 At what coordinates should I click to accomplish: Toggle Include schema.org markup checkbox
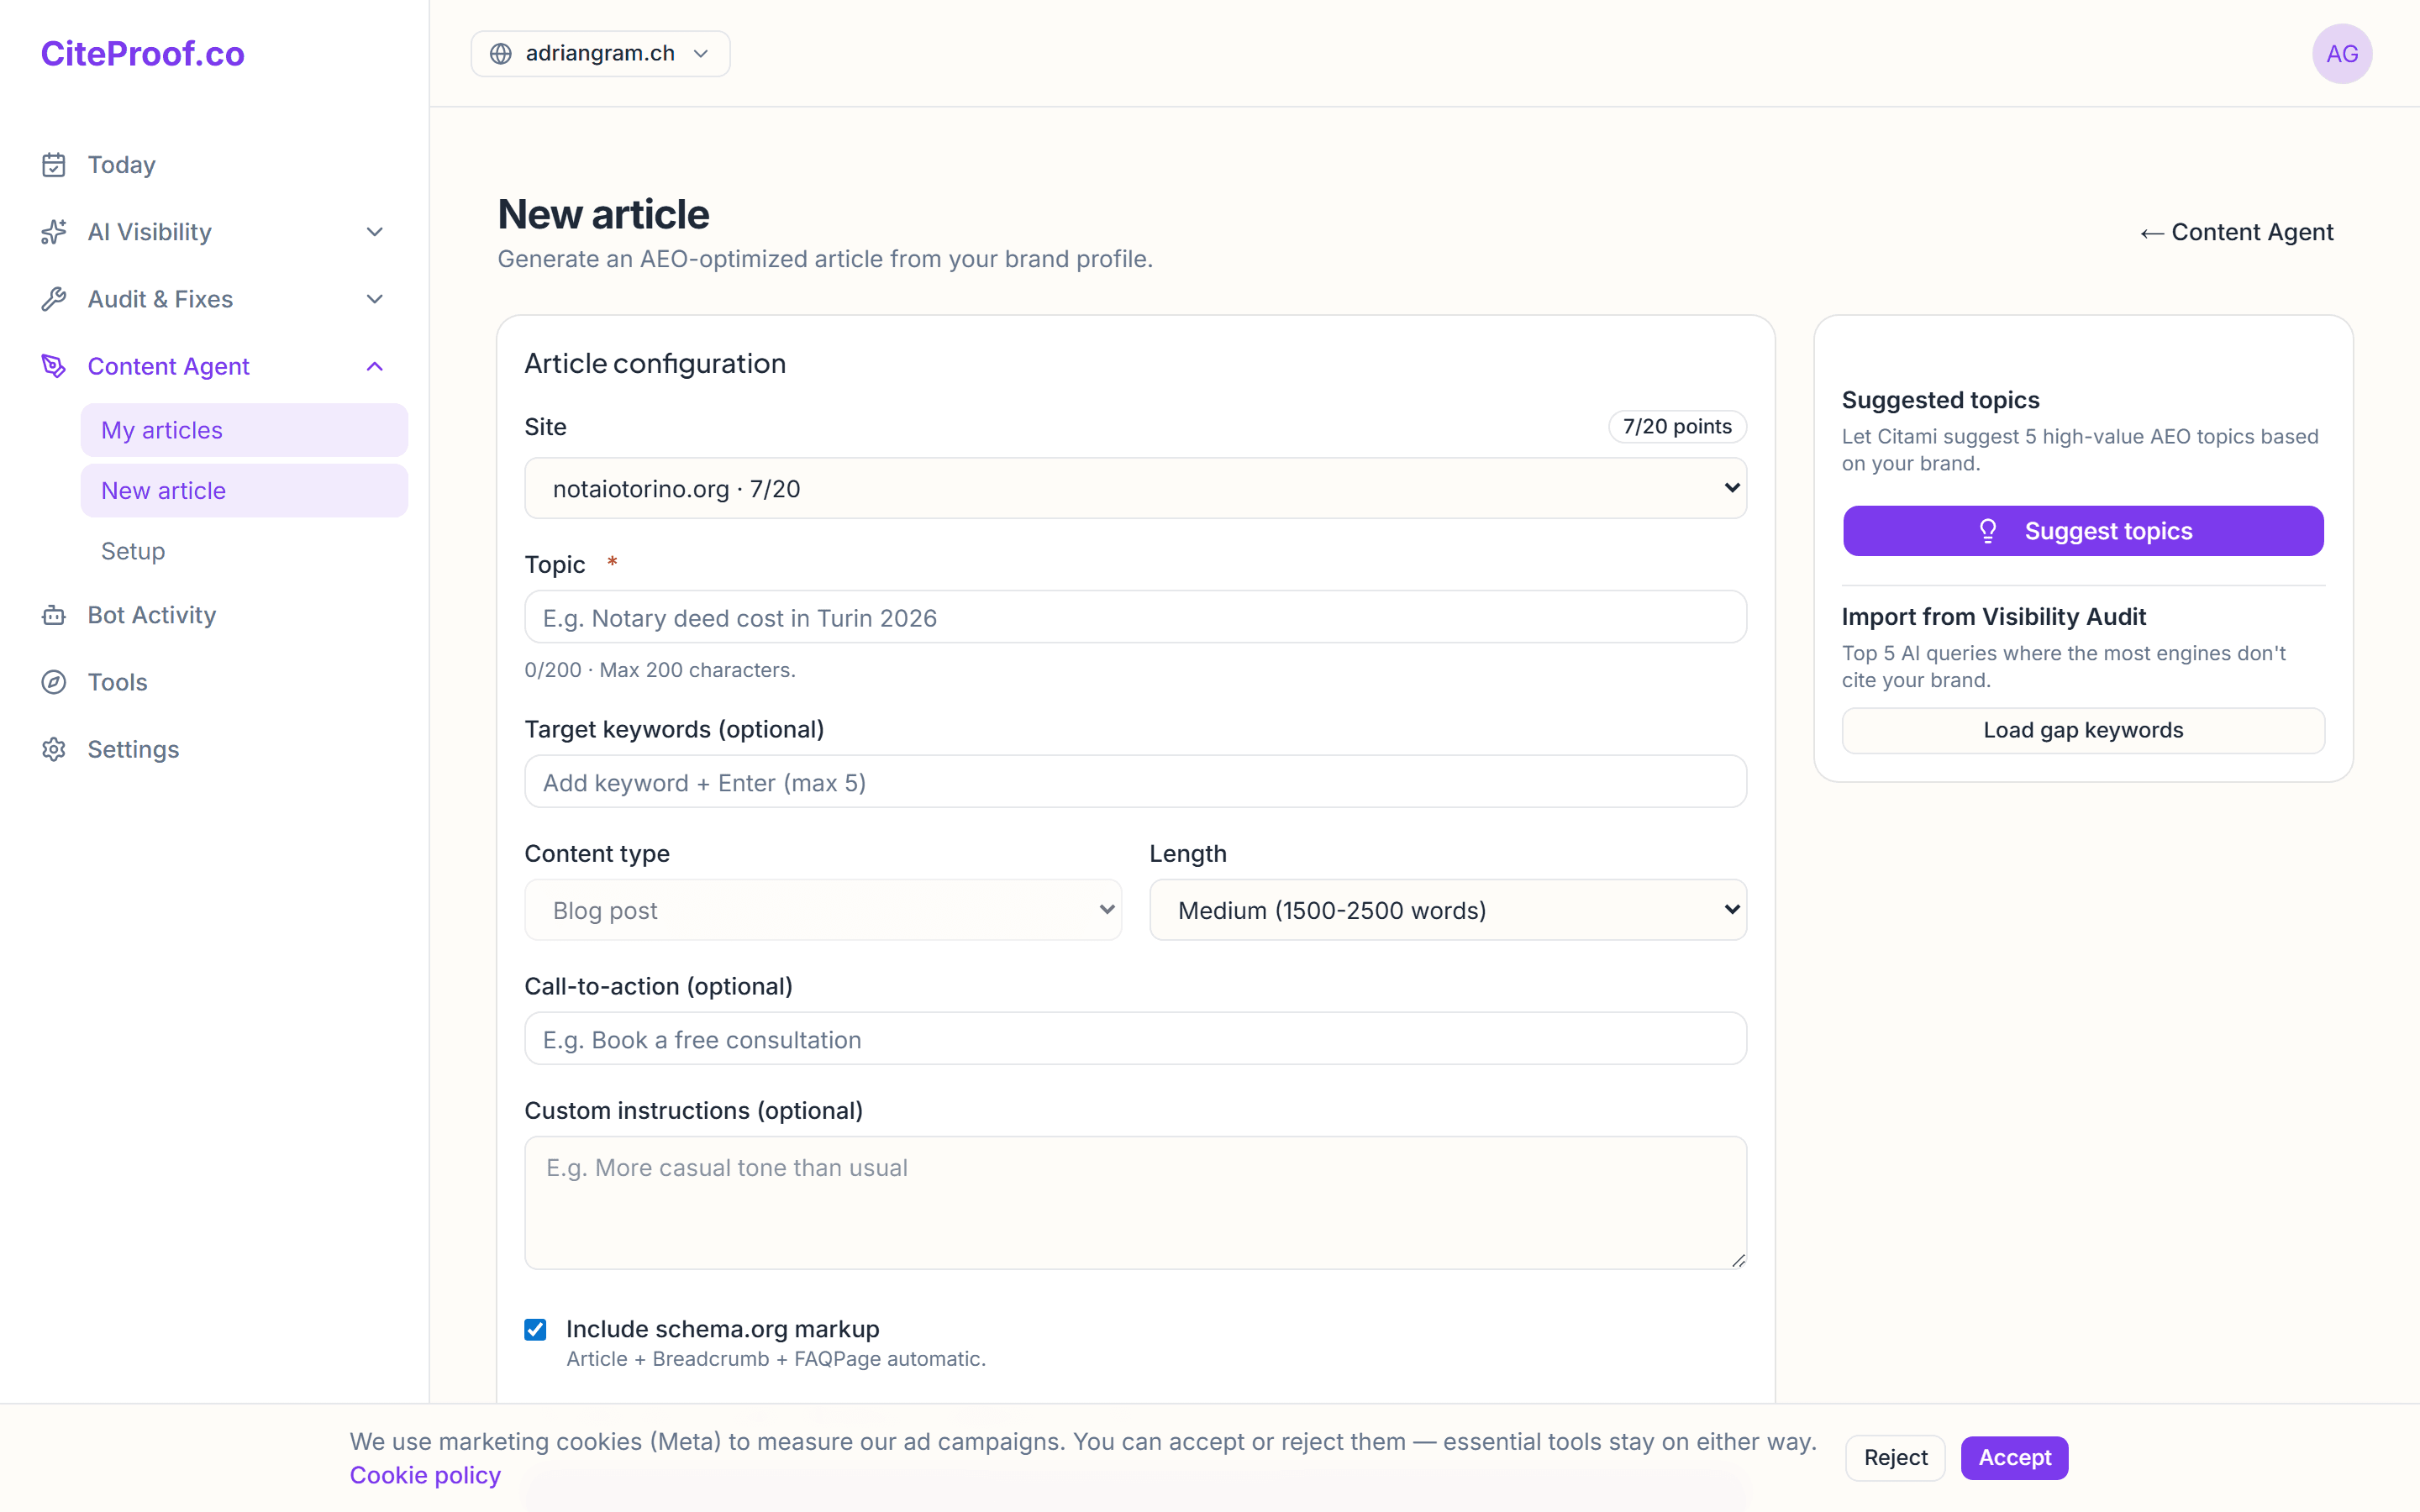click(535, 1329)
